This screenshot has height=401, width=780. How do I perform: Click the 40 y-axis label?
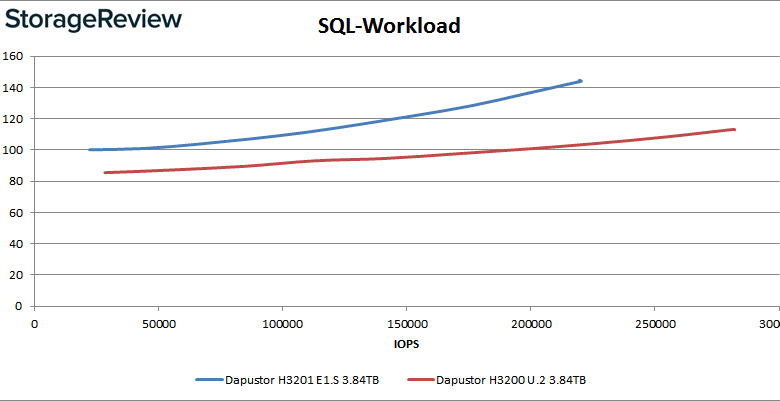click(x=16, y=244)
